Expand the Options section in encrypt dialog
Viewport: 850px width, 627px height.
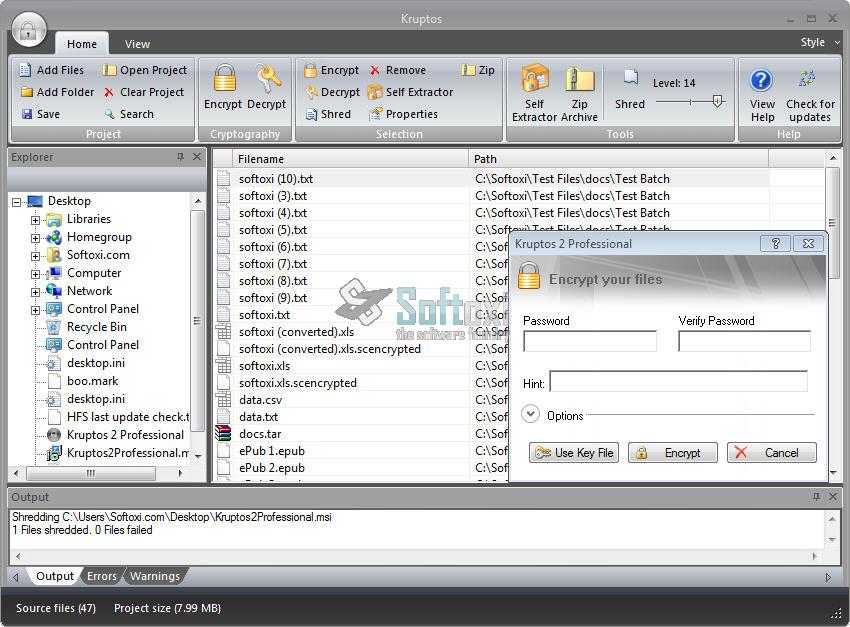point(530,415)
